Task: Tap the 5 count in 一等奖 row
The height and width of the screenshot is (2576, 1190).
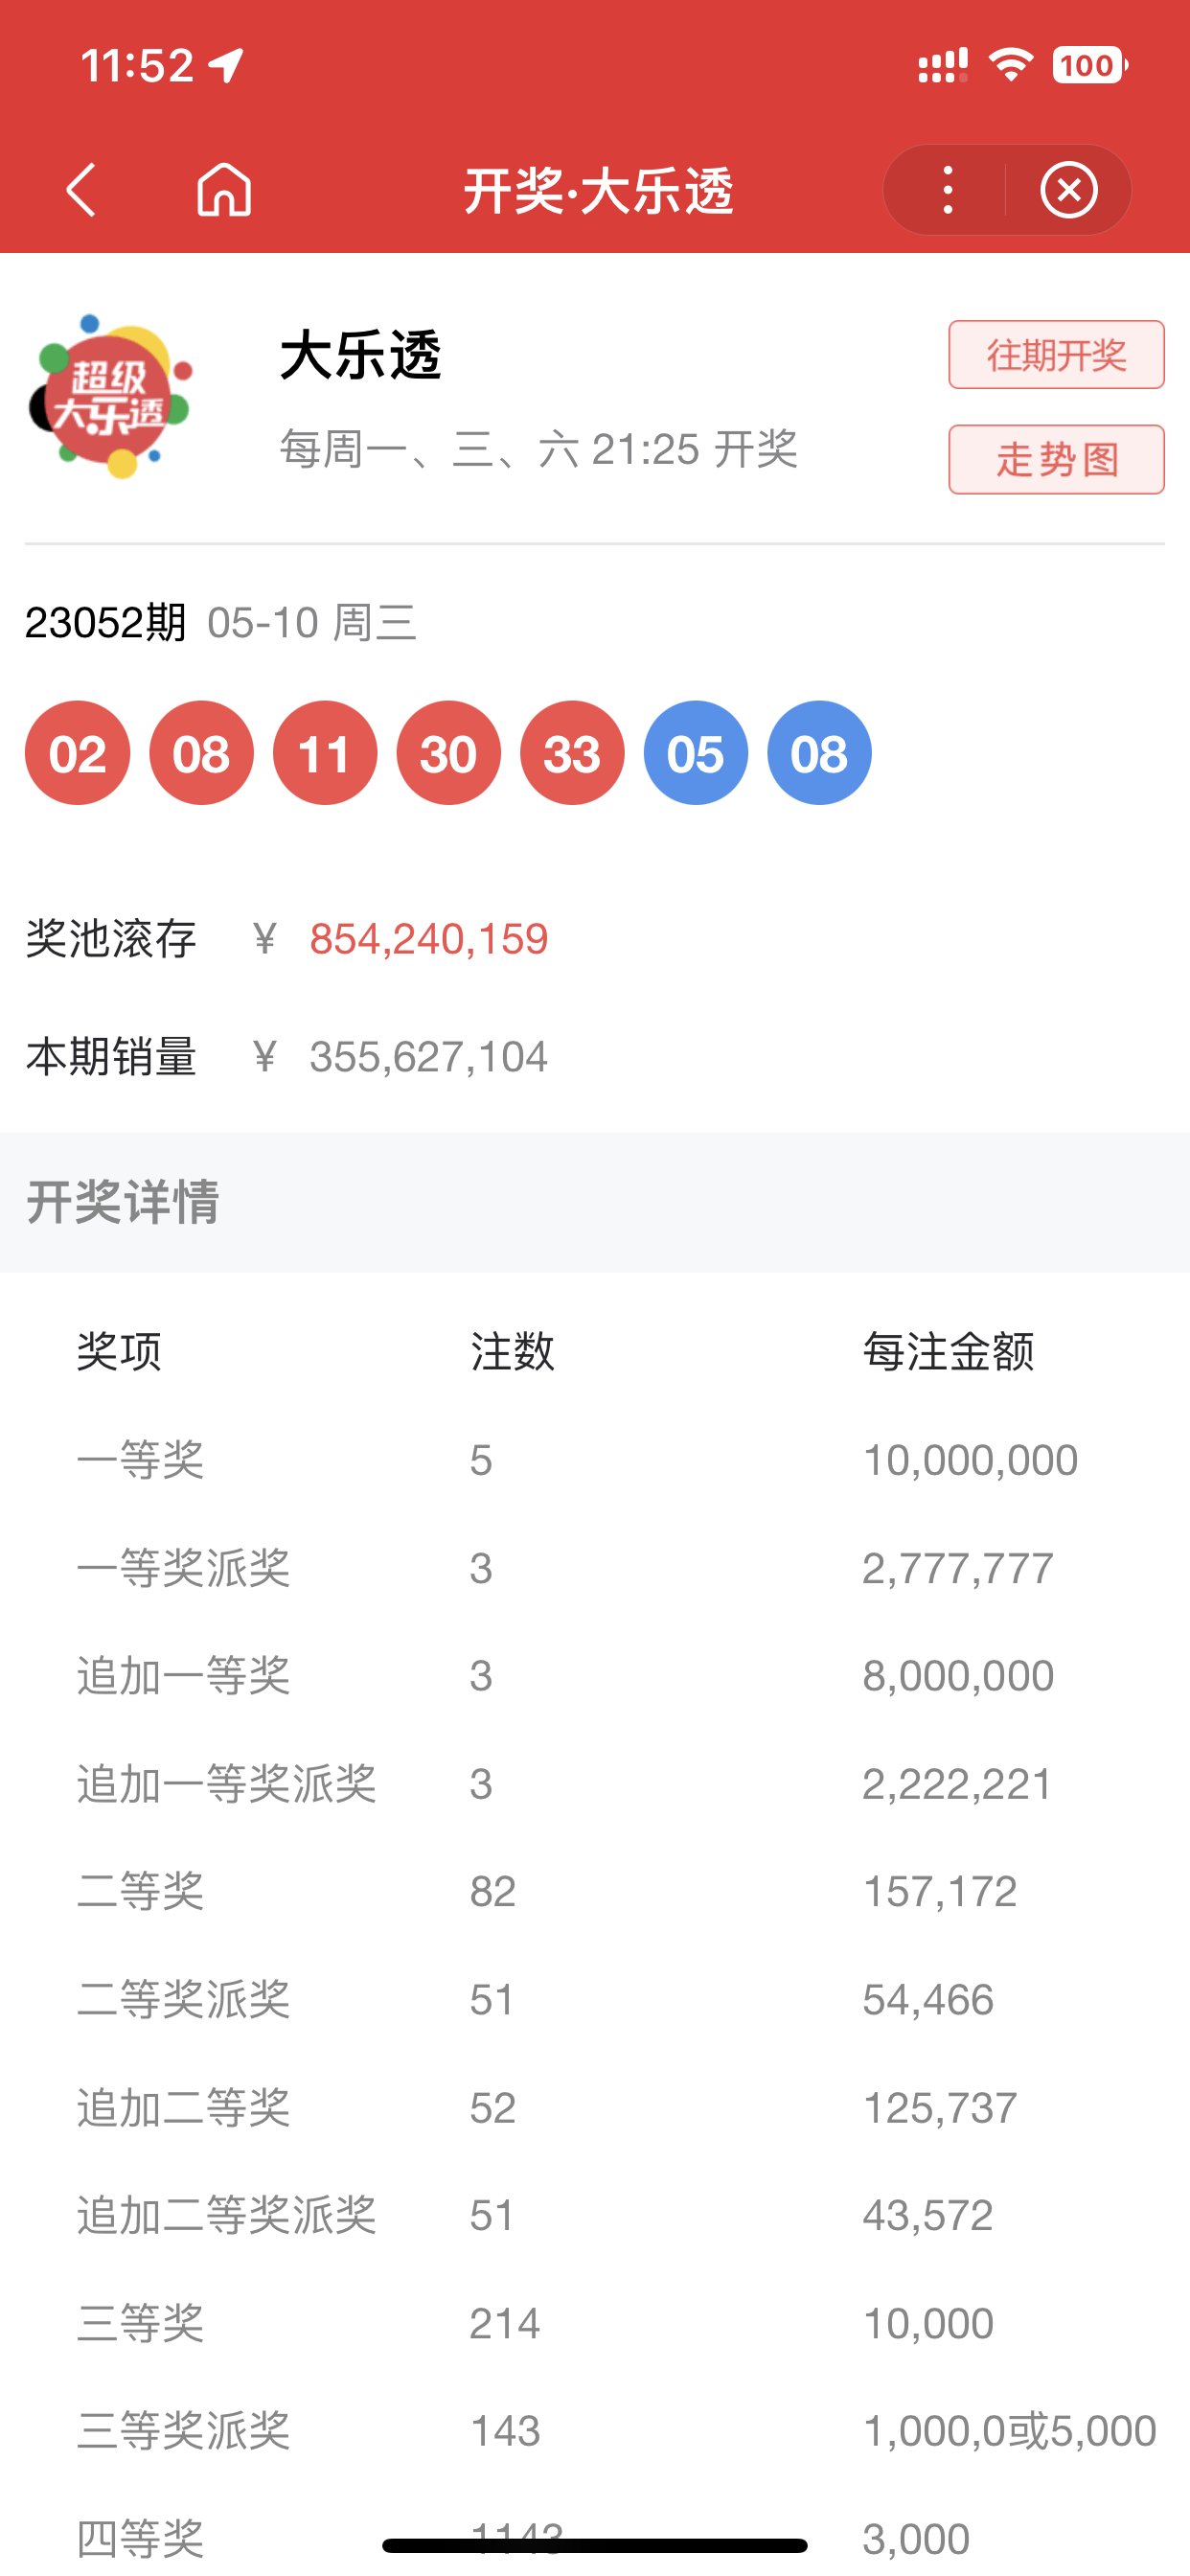Action: [x=481, y=1460]
